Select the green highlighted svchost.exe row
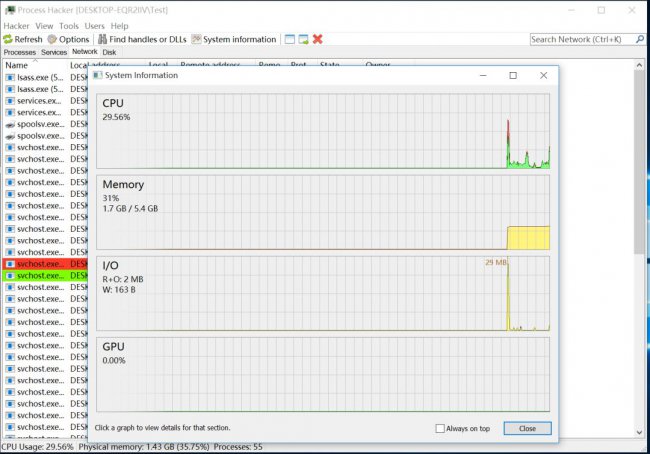 [45, 275]
